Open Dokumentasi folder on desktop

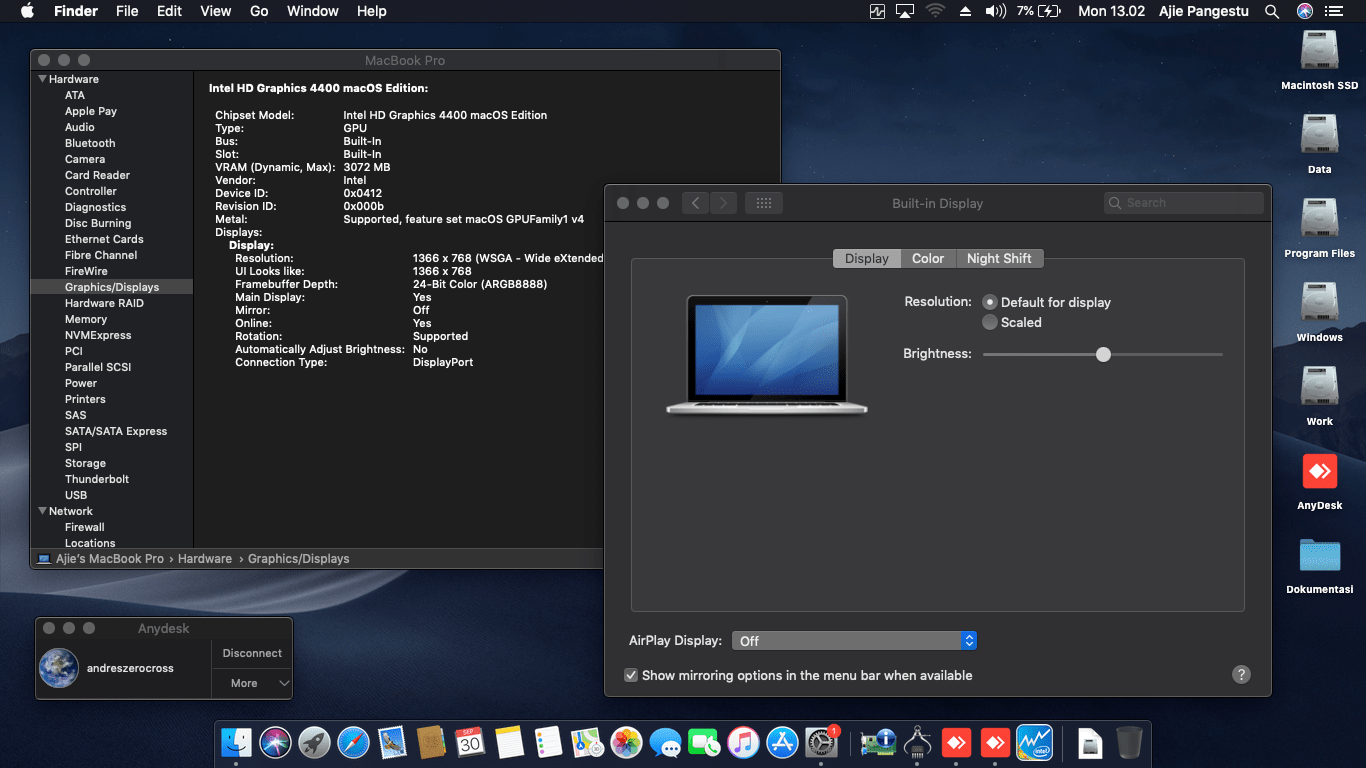tap(1320, 556)
